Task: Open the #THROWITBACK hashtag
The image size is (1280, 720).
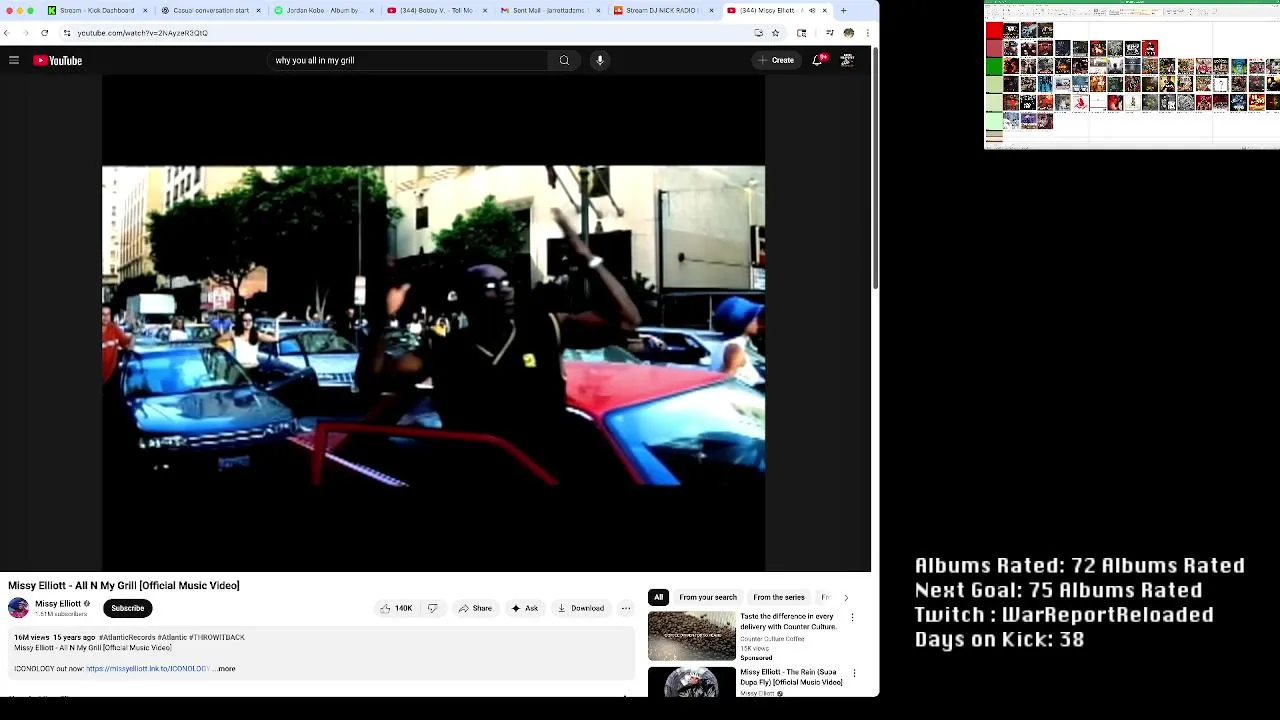Action: [217, 637]
